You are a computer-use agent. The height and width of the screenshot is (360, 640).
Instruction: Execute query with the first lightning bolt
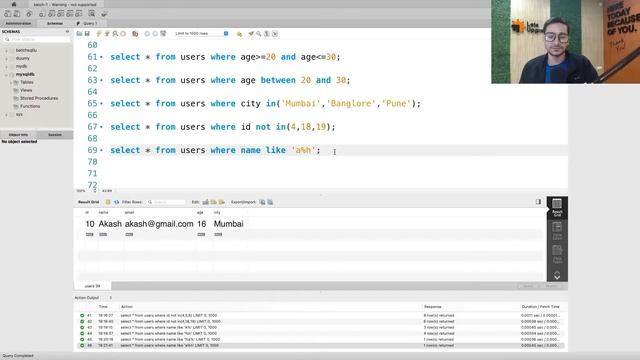tap(99, 33)
